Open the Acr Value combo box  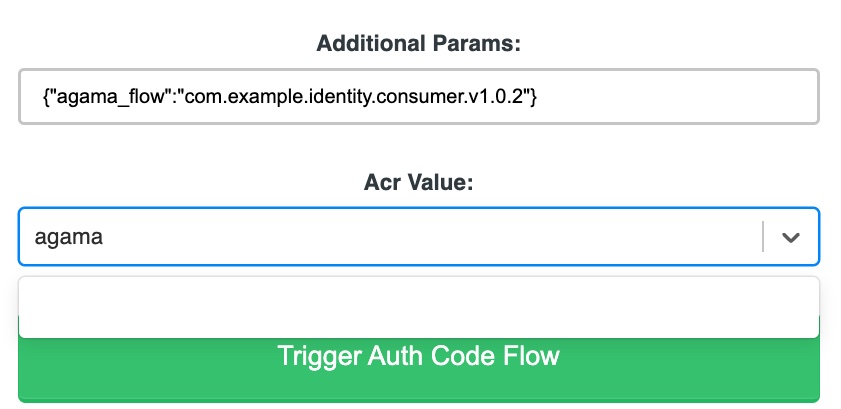[x=419, y=236]
